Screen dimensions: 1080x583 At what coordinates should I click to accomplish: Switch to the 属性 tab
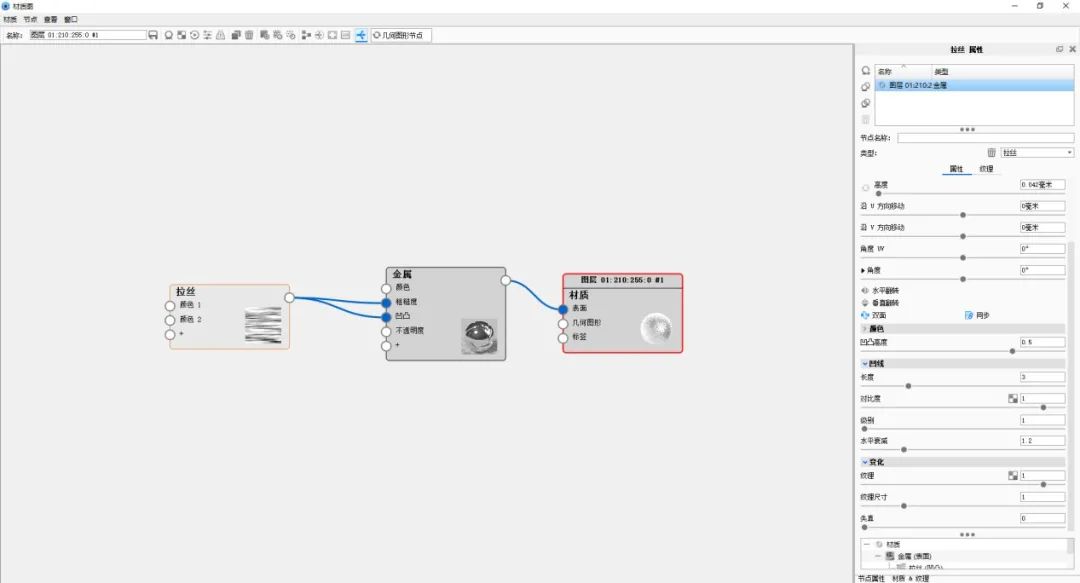956,169
